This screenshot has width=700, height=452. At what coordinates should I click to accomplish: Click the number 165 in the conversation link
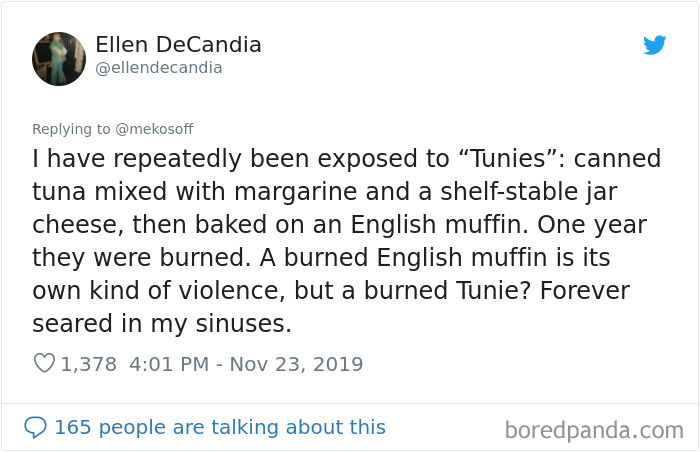click(73, 427)
